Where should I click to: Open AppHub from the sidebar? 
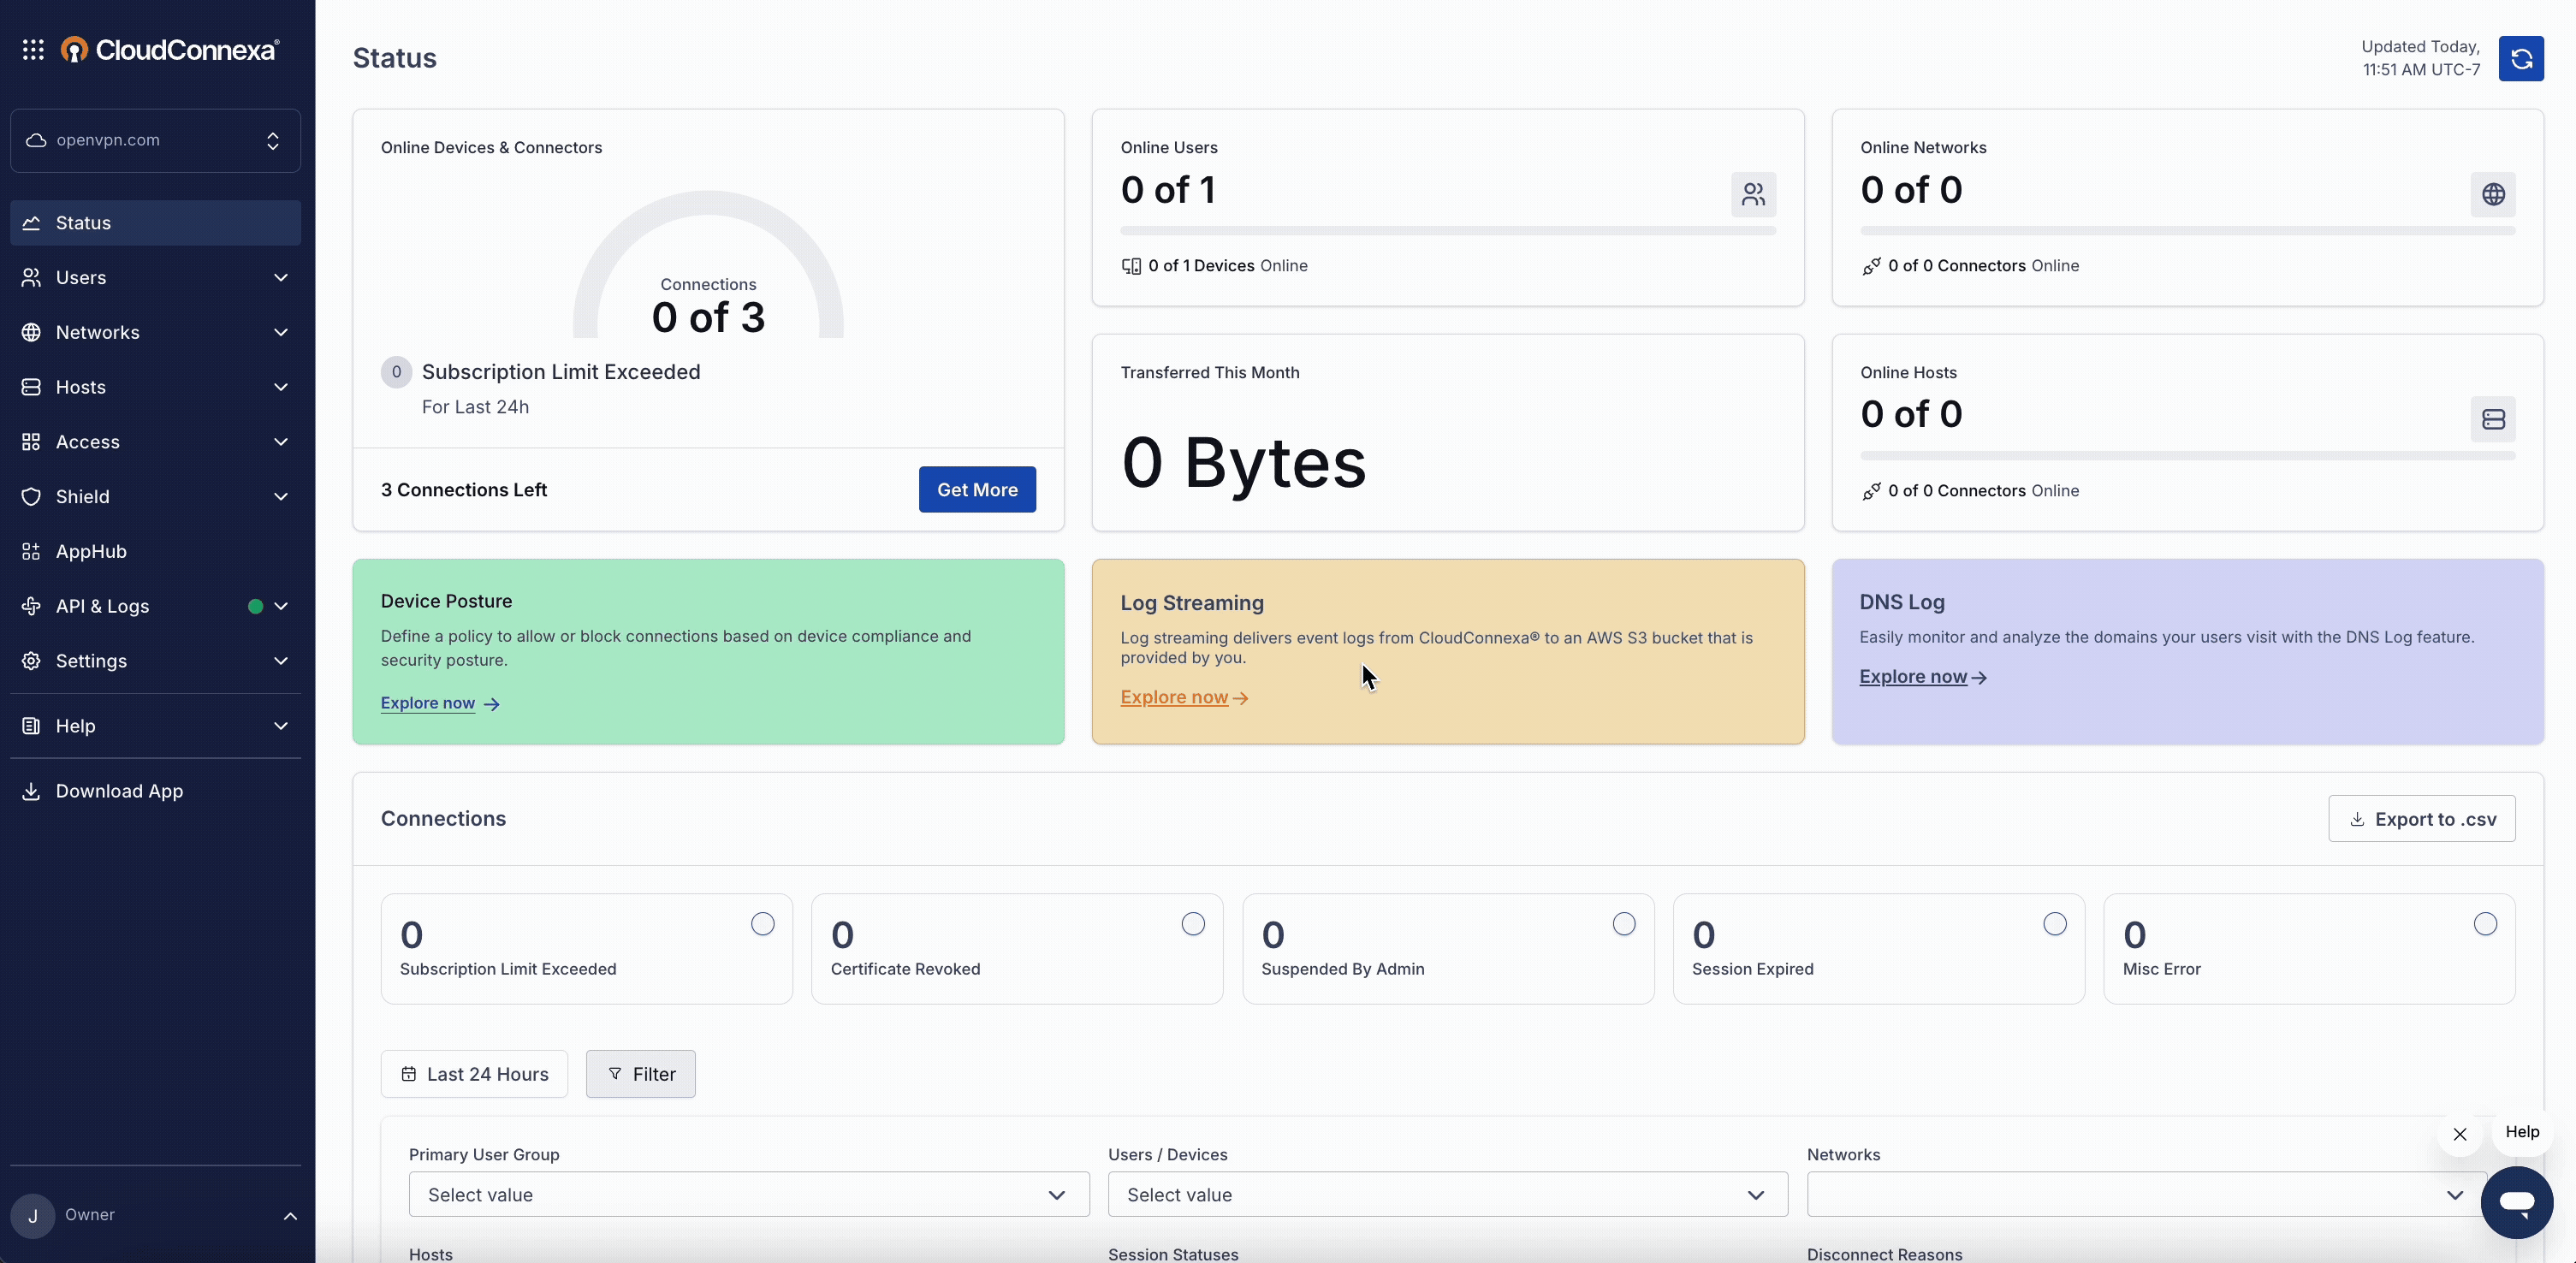pyautogui.click(x=91, y=551)
